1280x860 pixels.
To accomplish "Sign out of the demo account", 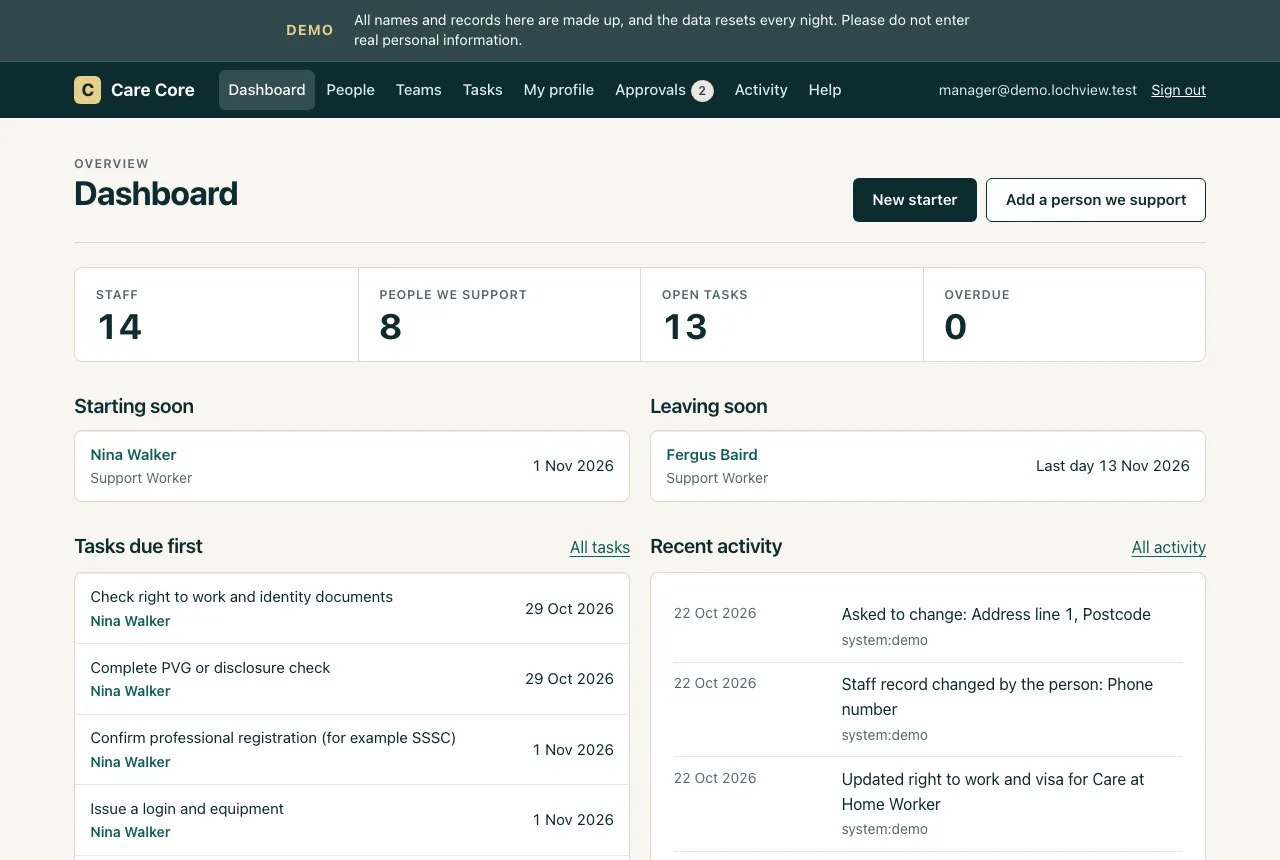I will [x=1178, y=90].
